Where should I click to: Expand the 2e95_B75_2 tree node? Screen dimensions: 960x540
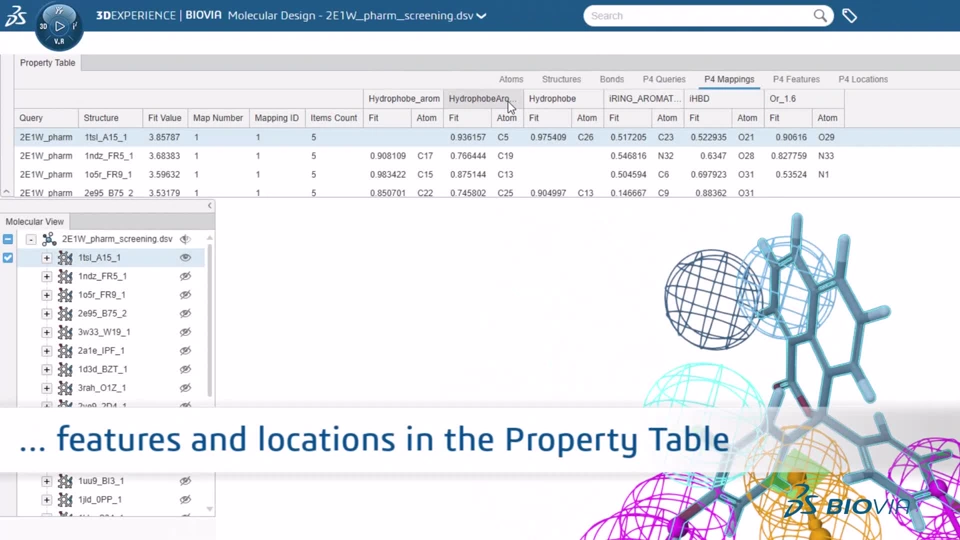point(47,313)
